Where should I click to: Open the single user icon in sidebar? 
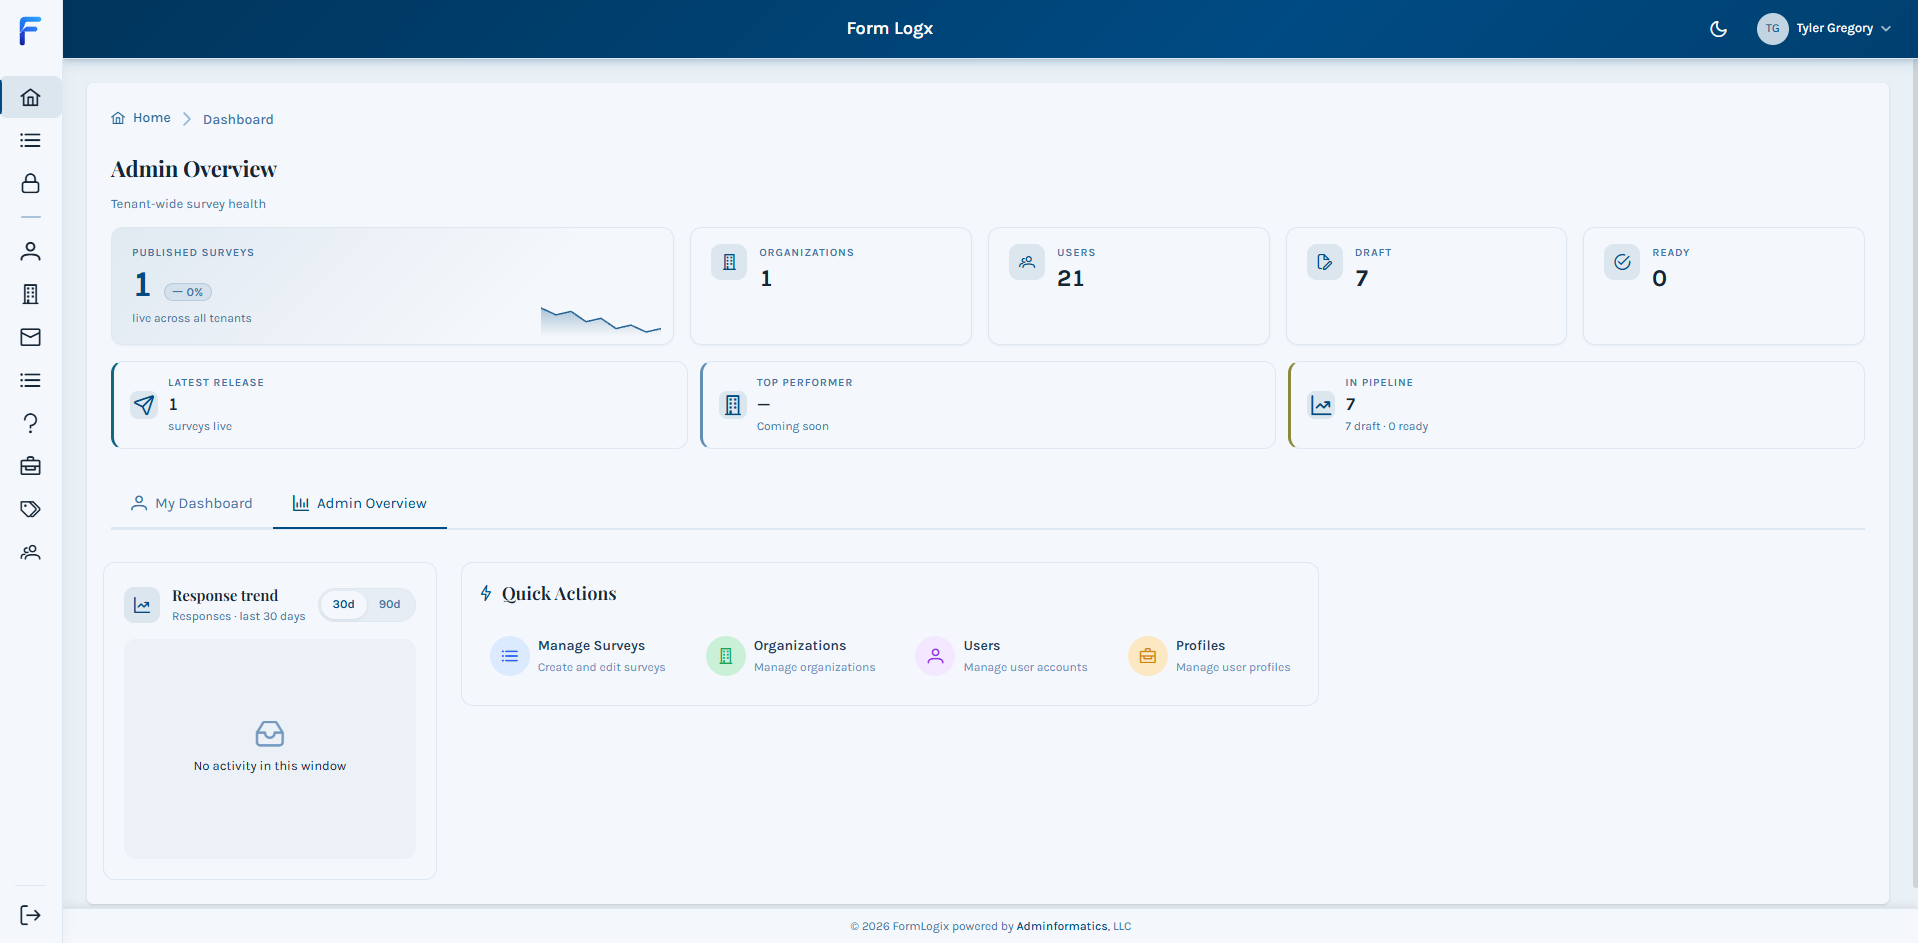31,251
